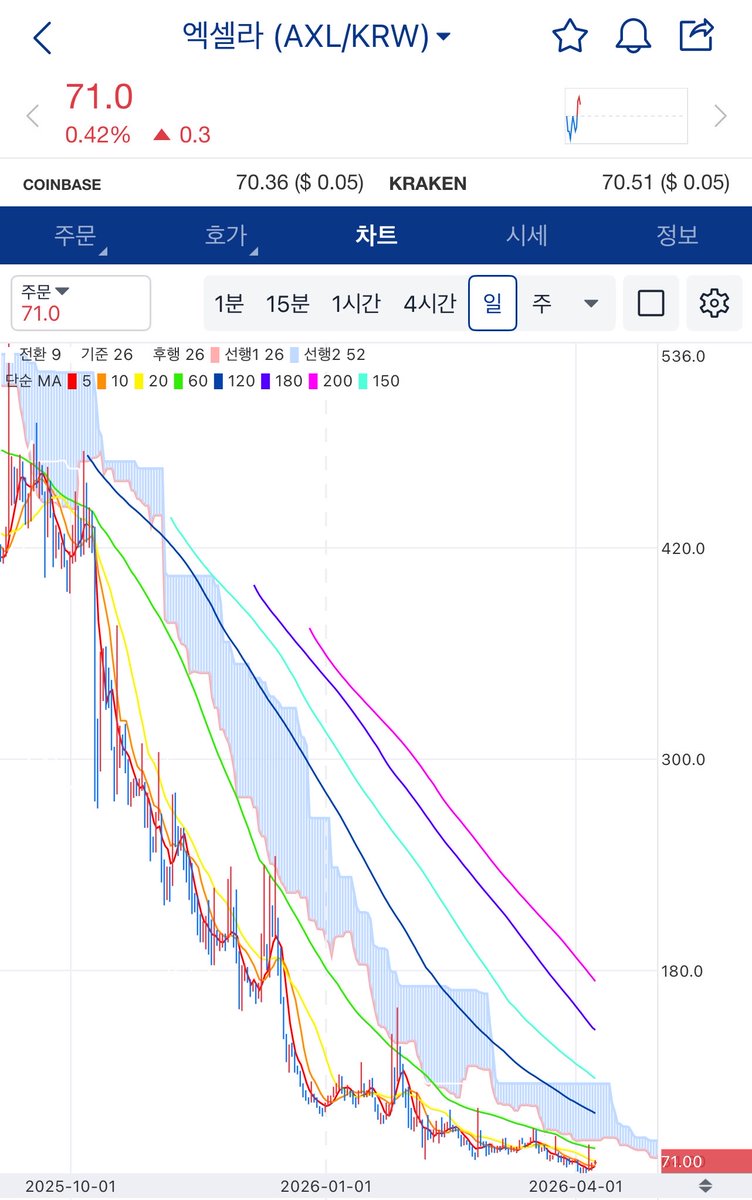Screen dimensions: 752x1200
Task: Click the magenta MA 200 color swatch
Action: click(312, 381)
